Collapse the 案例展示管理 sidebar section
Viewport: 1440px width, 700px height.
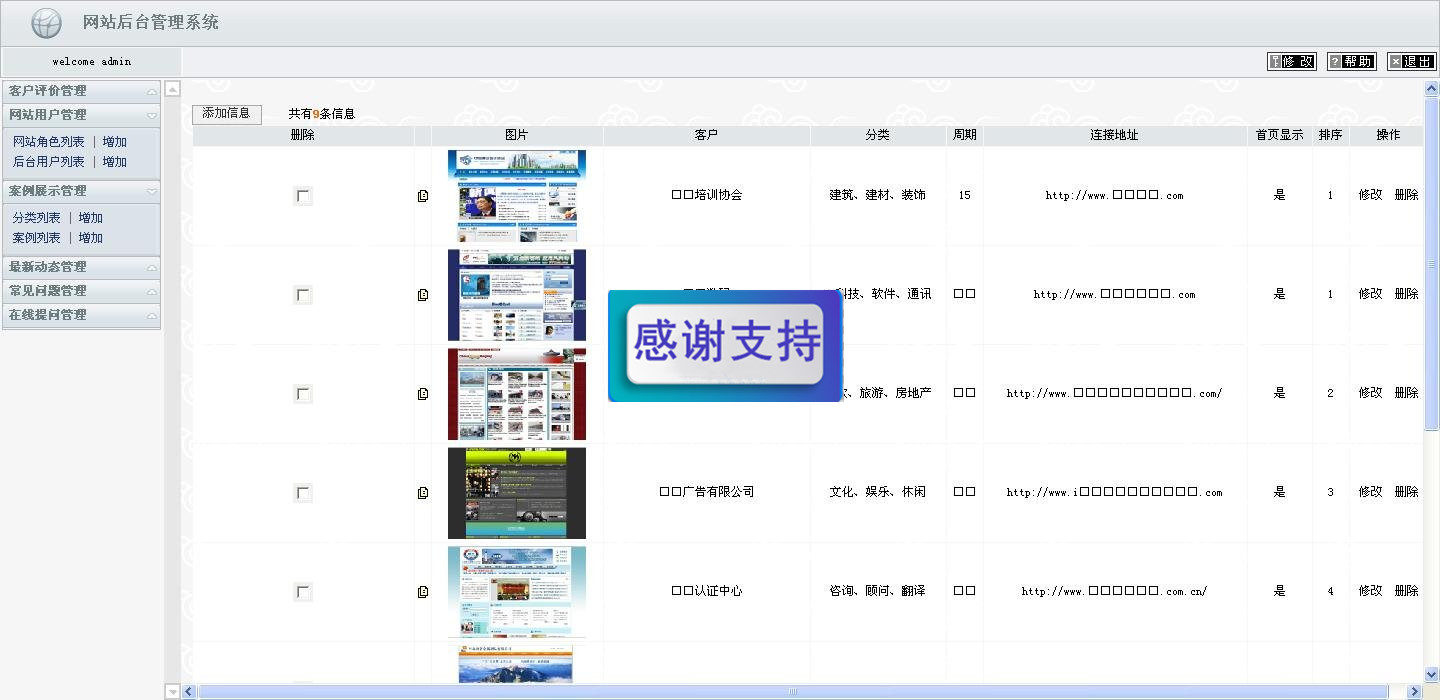point(81,191)
